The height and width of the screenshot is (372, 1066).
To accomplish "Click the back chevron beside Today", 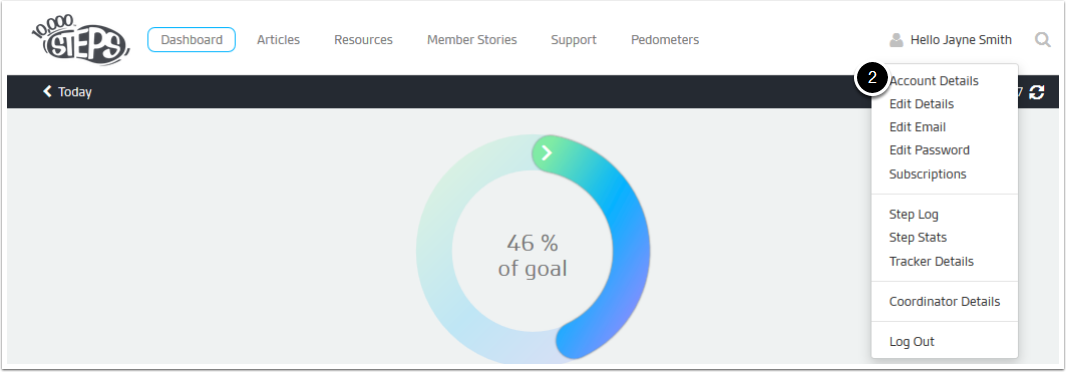I will 47,91.
